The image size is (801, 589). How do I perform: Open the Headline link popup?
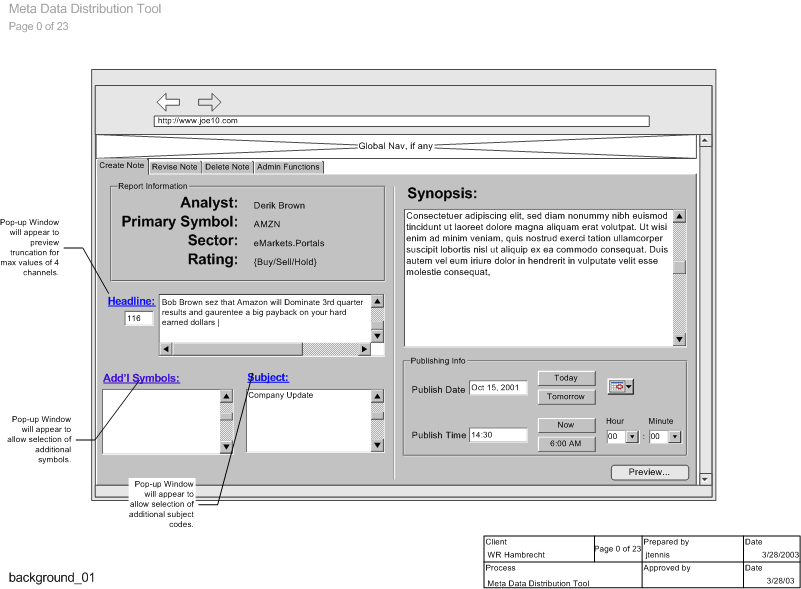tap(131, 301)
